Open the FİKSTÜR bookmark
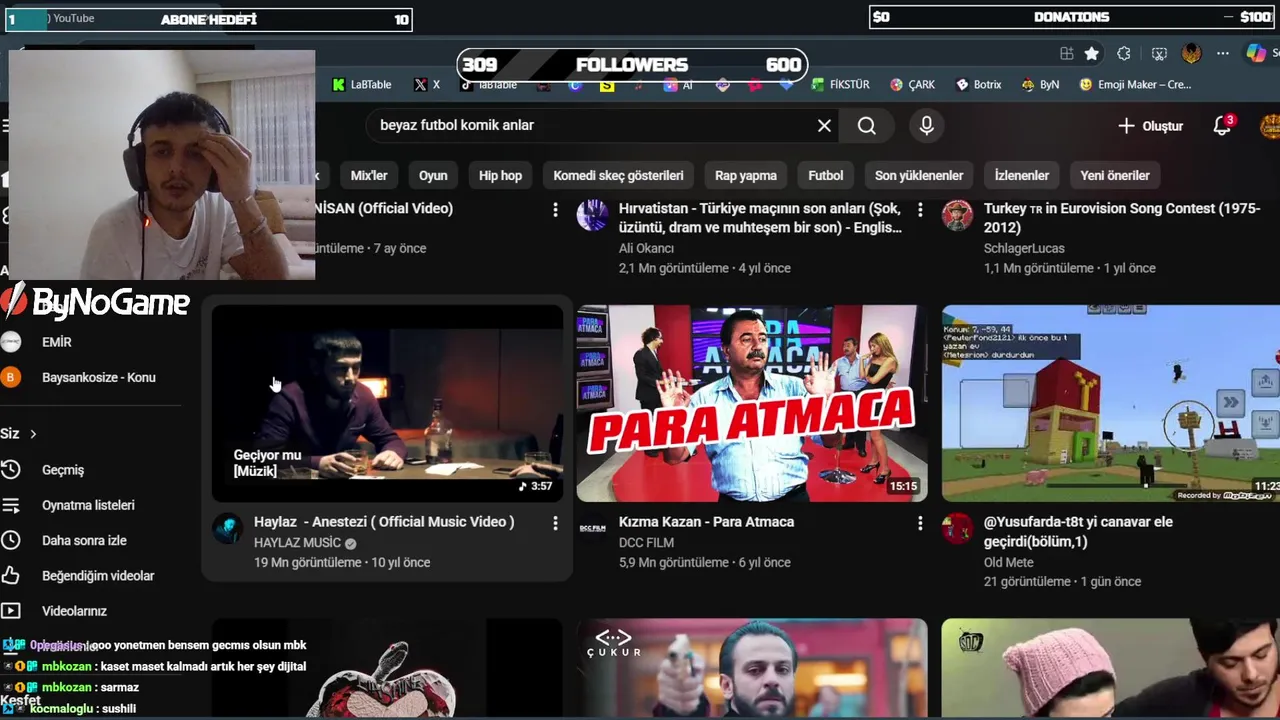Screen dimensions: 1280x720 coord(840,85)
